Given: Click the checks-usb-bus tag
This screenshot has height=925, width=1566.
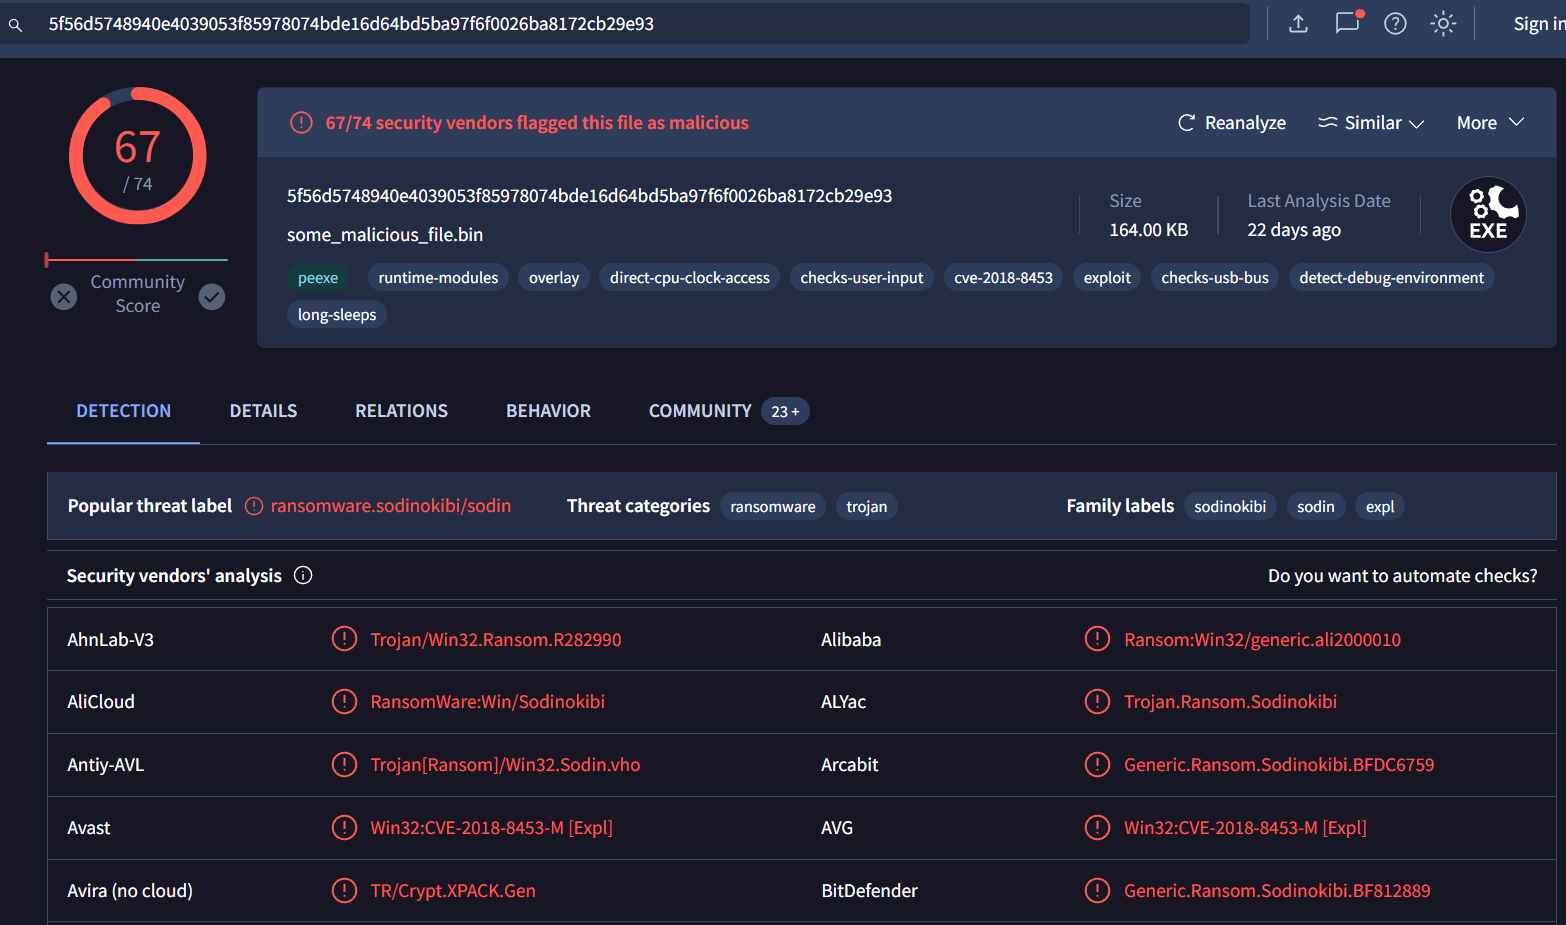Looking at the screenshot, I should 1215,278.
